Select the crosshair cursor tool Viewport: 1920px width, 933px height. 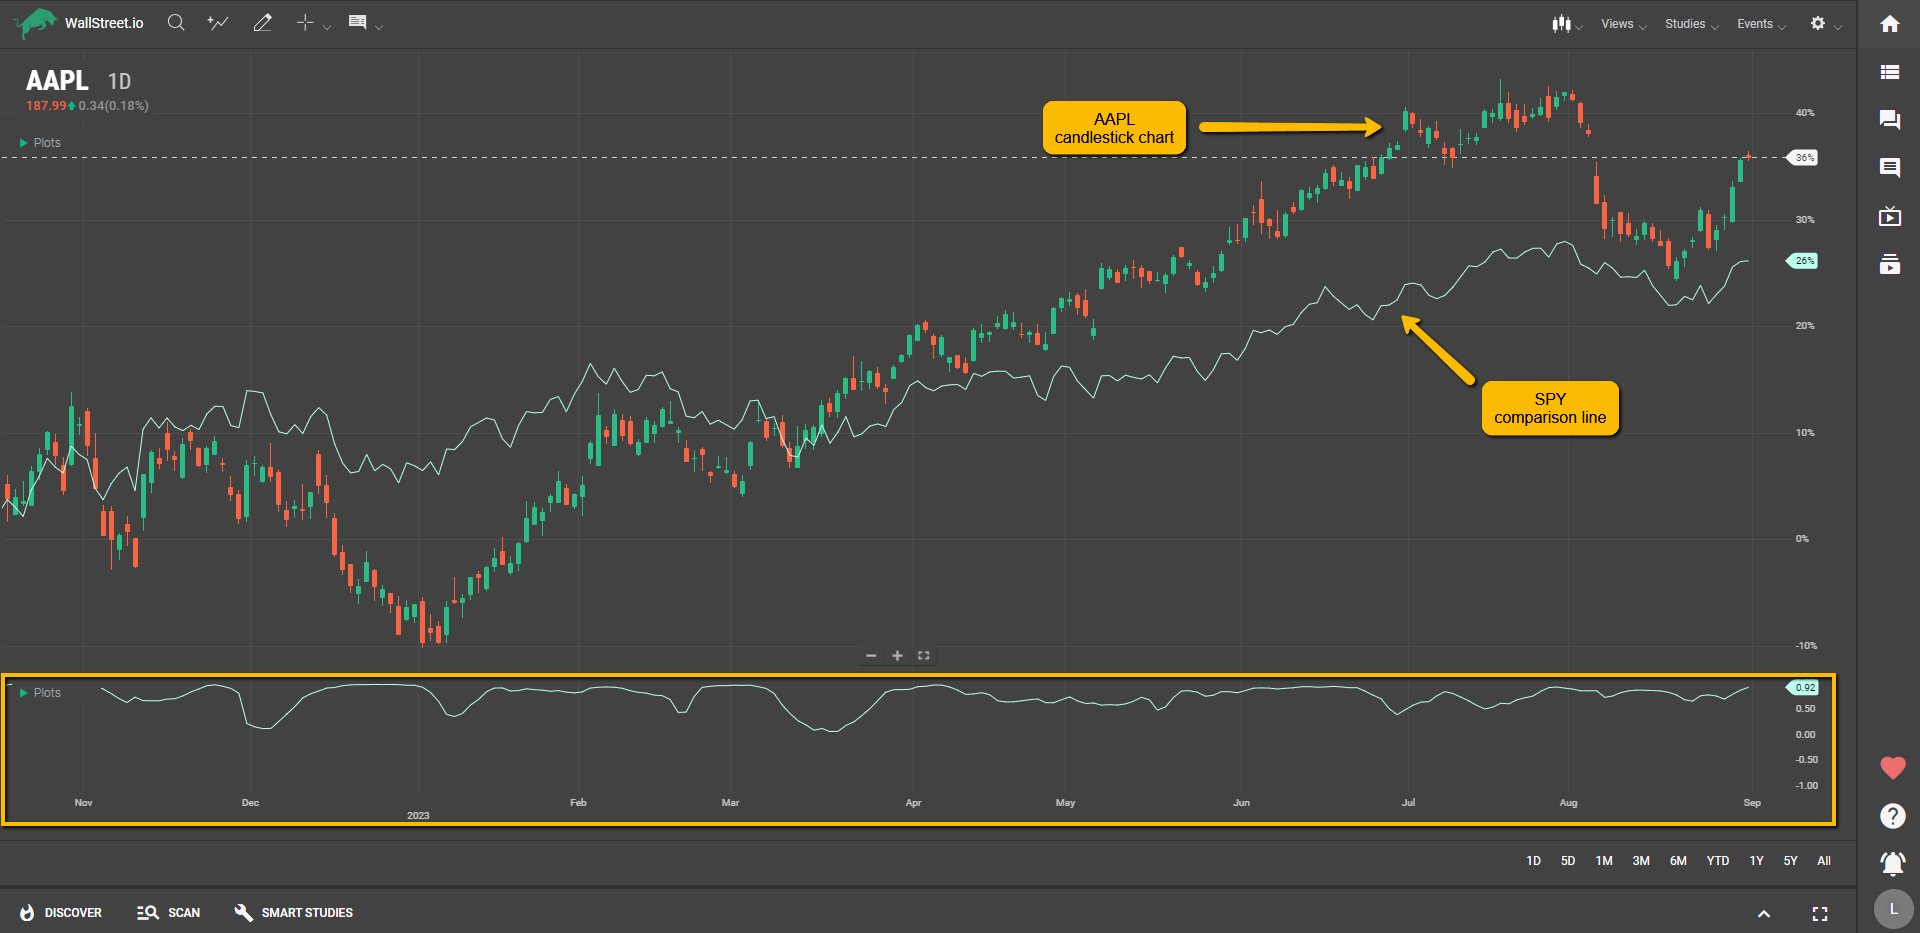305,23
